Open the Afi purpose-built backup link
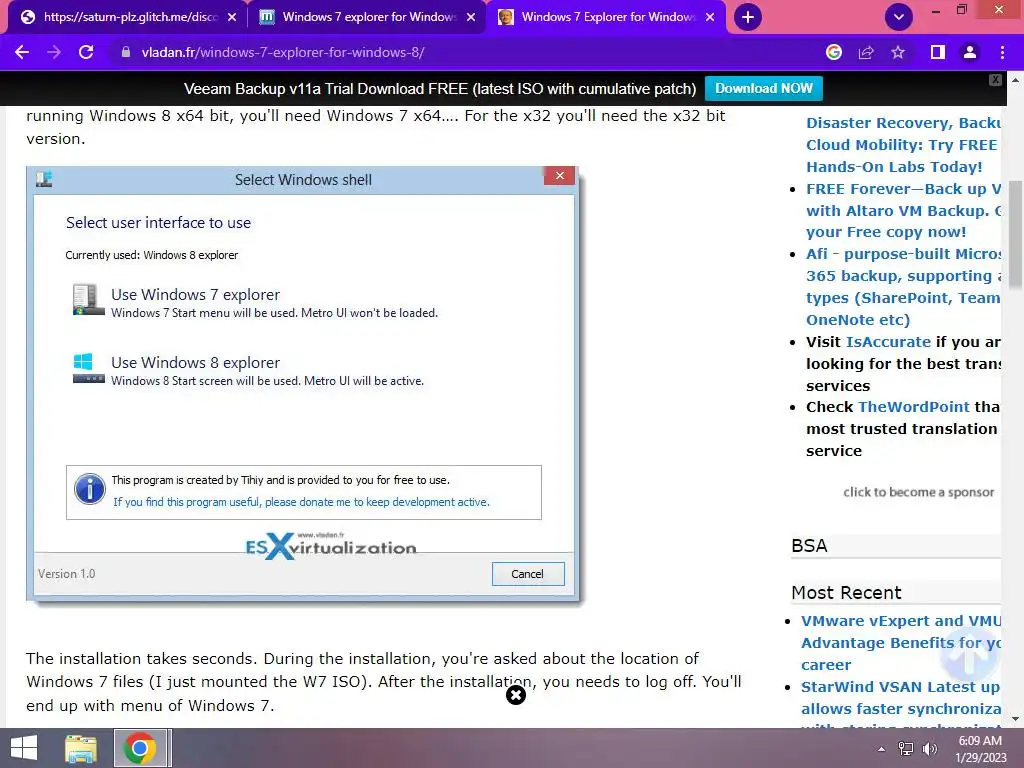Image resolution: width=1024 pixels, height=768 pixels. [903, 287]
